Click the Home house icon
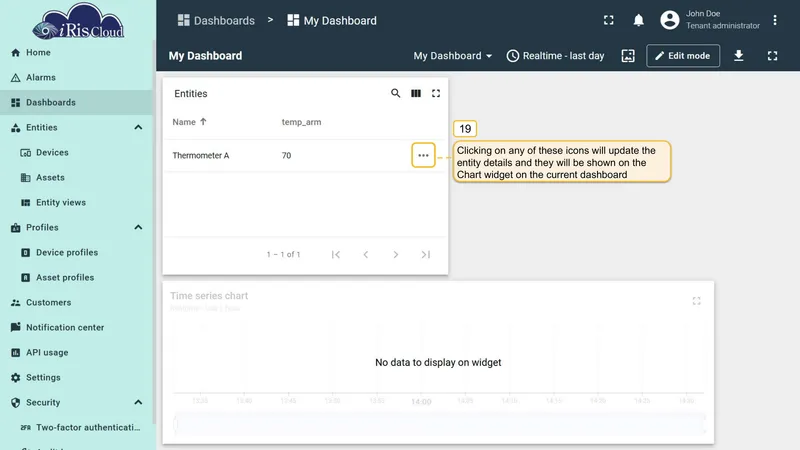800x450 pixels. coord(15,53)
